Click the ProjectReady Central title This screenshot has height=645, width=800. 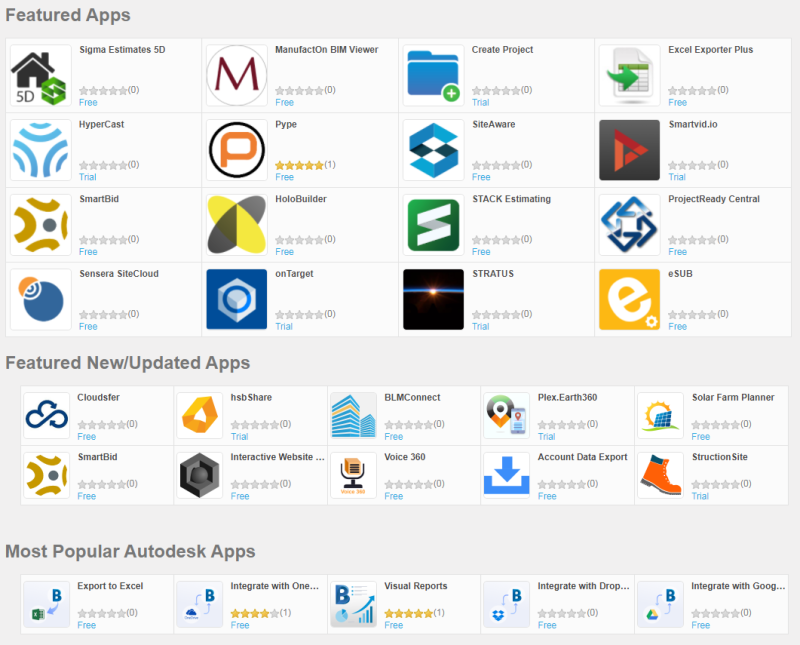coord(714,199)
